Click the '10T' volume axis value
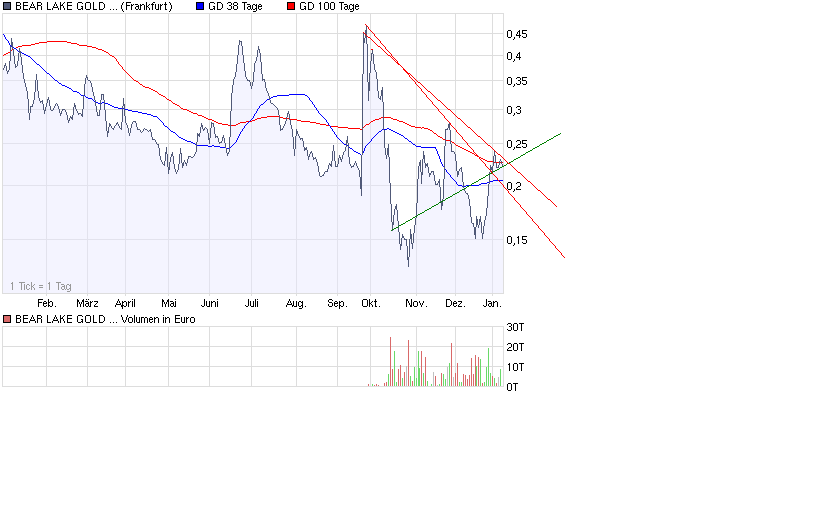Image resolution: width=840 pixels, height=525 pixels. point(515,367)
